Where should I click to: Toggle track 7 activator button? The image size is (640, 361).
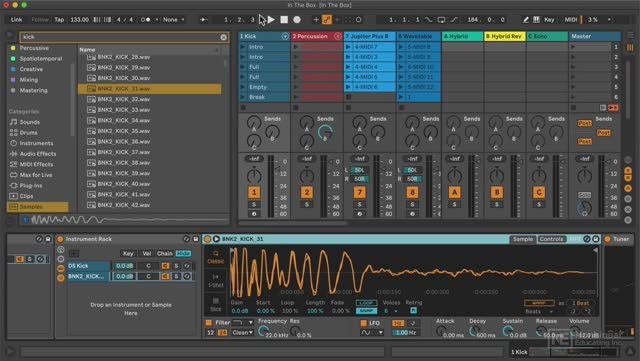[360, 192]
